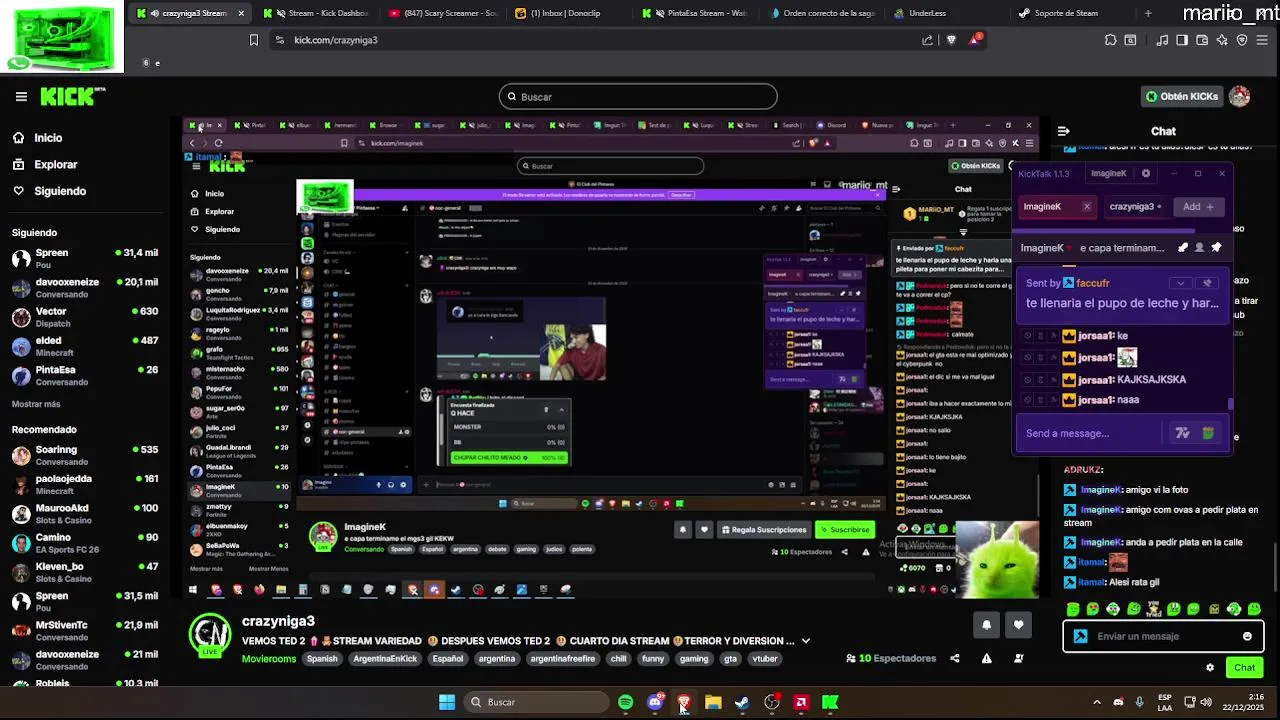Open Spotify from Windows taskbar

click(x=625, y=702)
